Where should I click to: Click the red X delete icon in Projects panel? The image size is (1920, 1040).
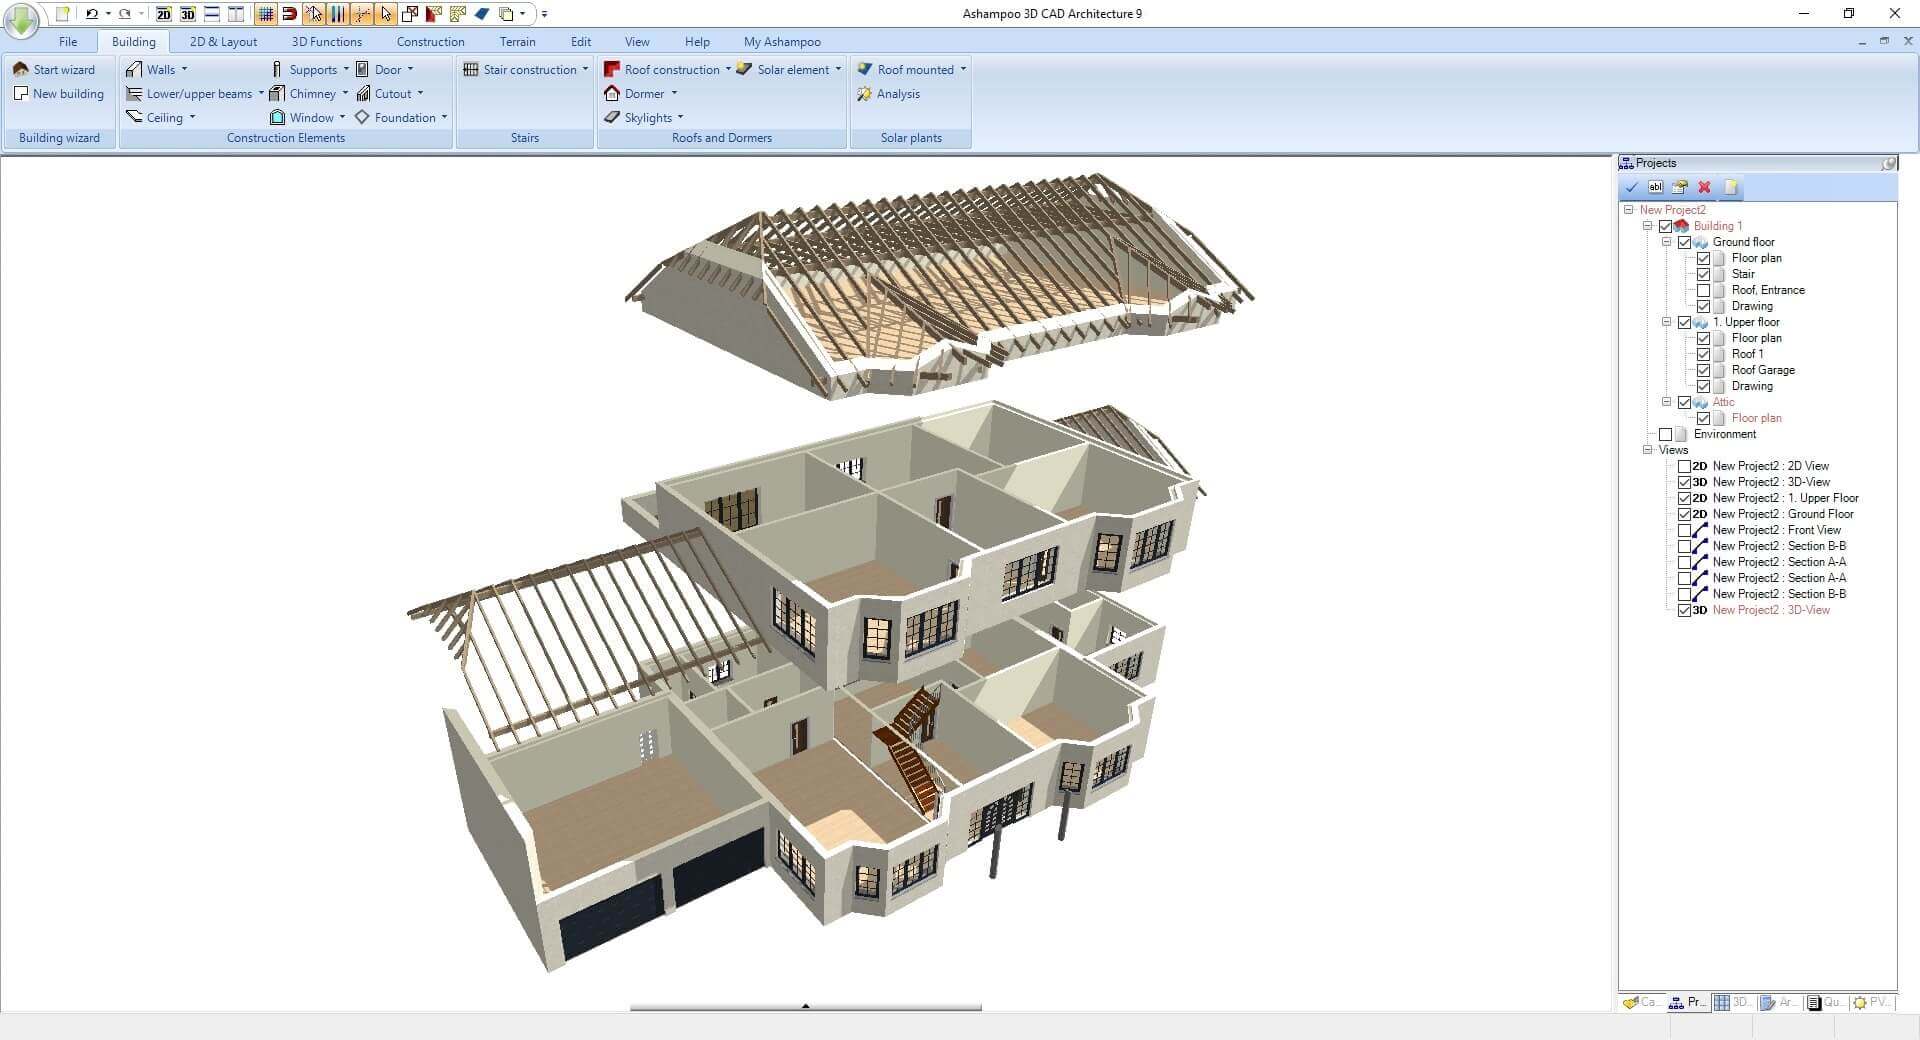pos(1704,187)
